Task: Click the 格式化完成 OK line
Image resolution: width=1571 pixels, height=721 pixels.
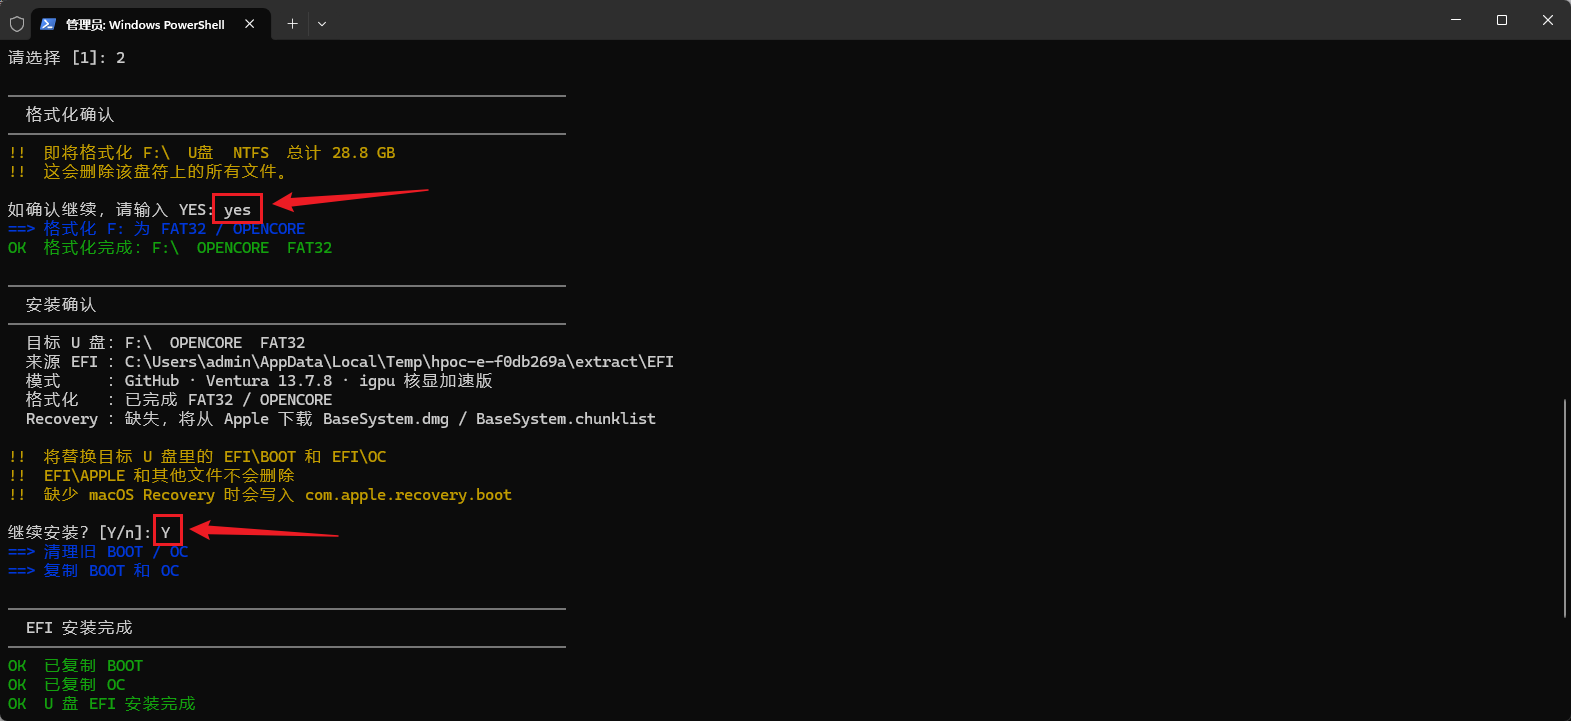Action: tap(170, 248)
